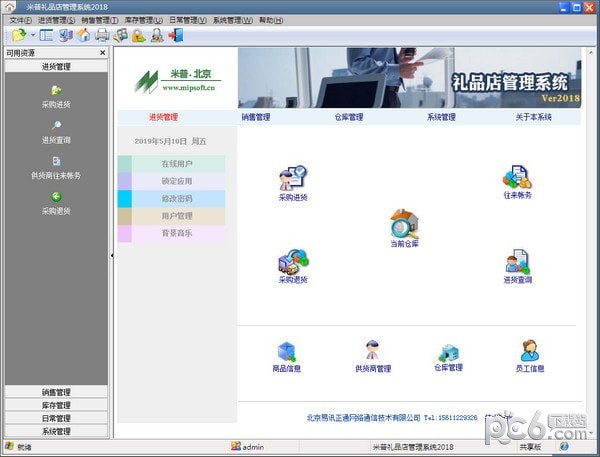
Task: Click the 共享版 status bar entry
Action: click(530, 447)
